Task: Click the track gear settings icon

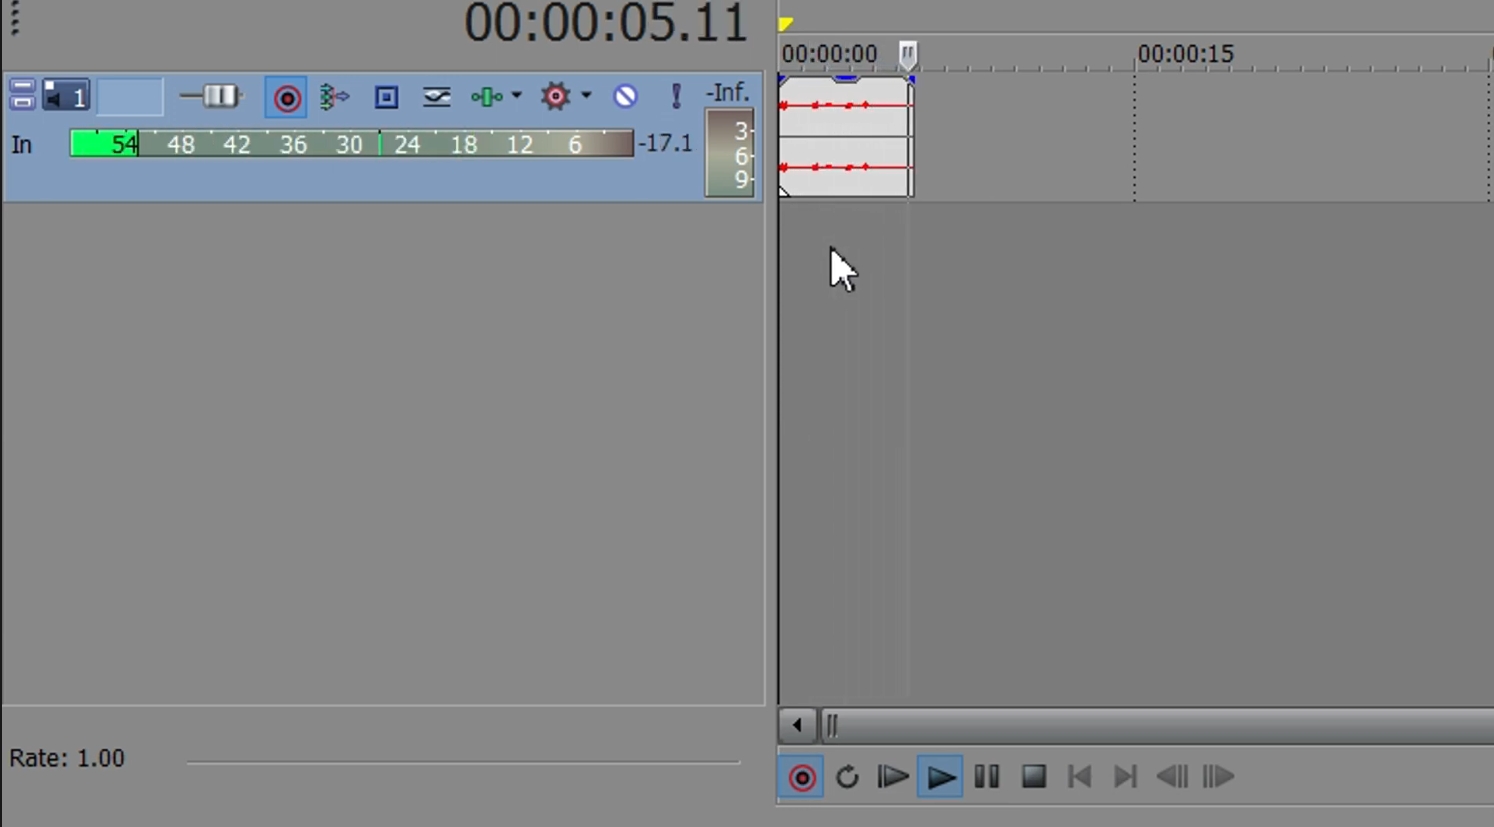Action: click(x=556, y=96)
